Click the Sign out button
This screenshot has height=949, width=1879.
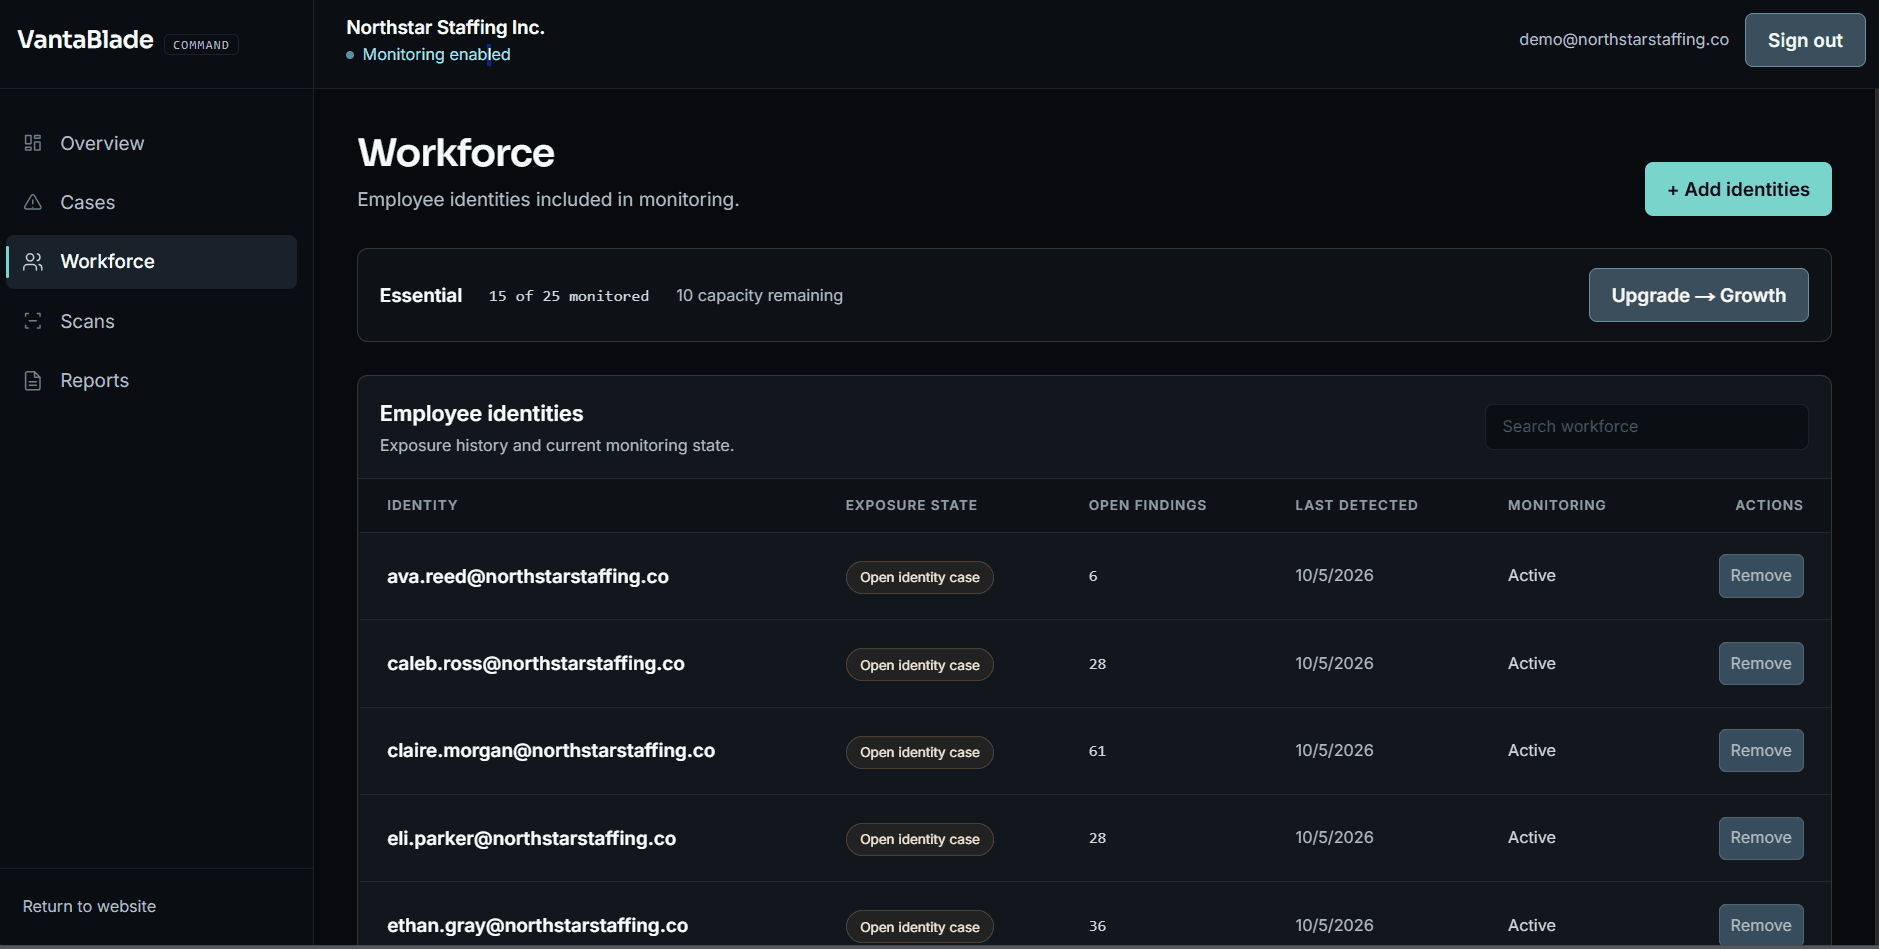tap(1805, 40)
